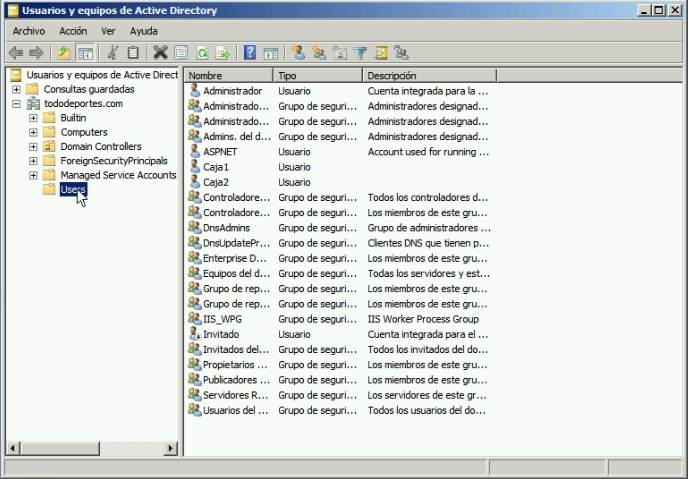
Task: Click the tree pane horizontal scrollbar thumb
Action: click(x=59, y=448)
